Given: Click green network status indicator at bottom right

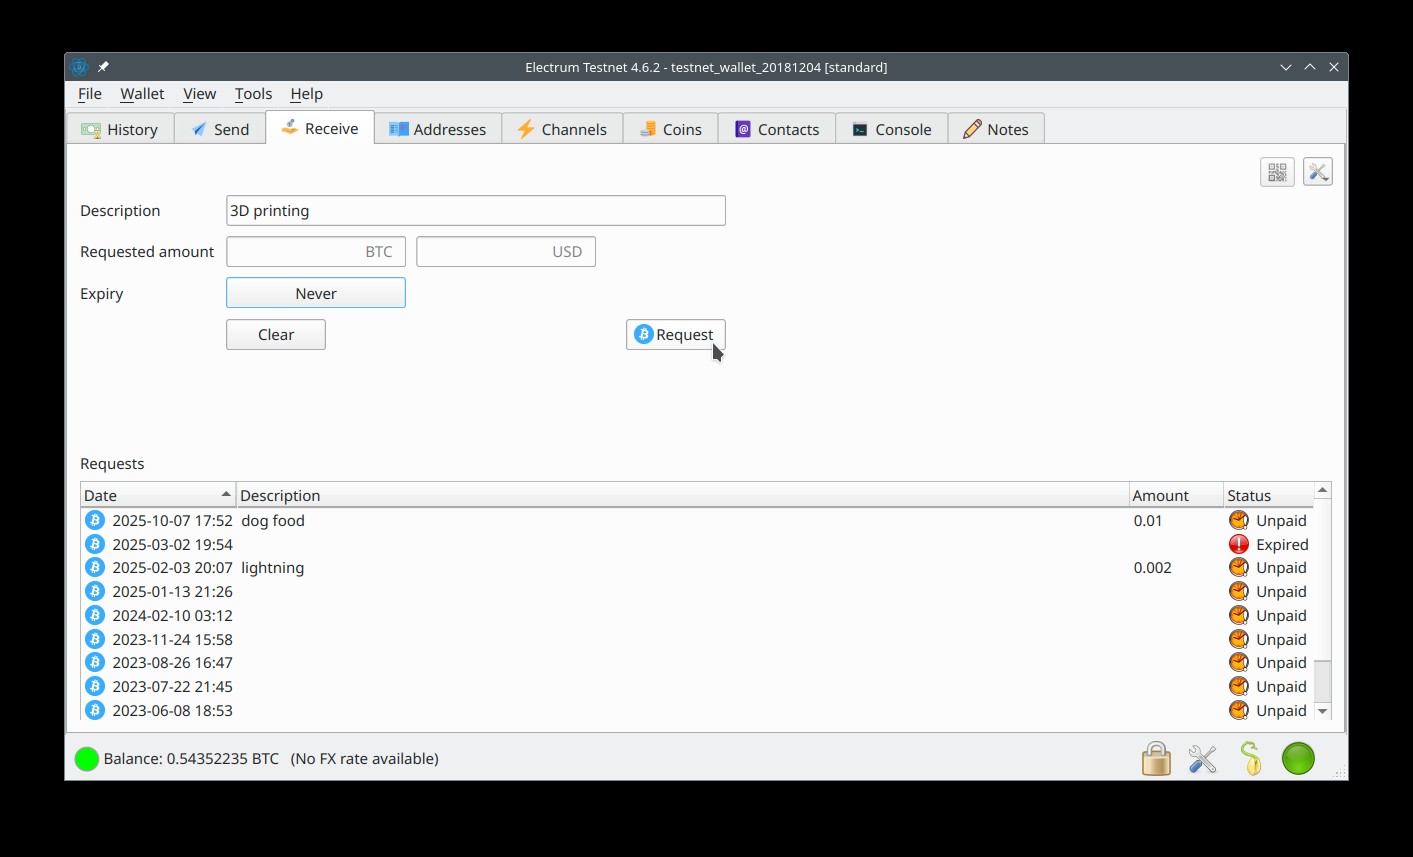Looking at the screenshot, I should pos(1298,759).
